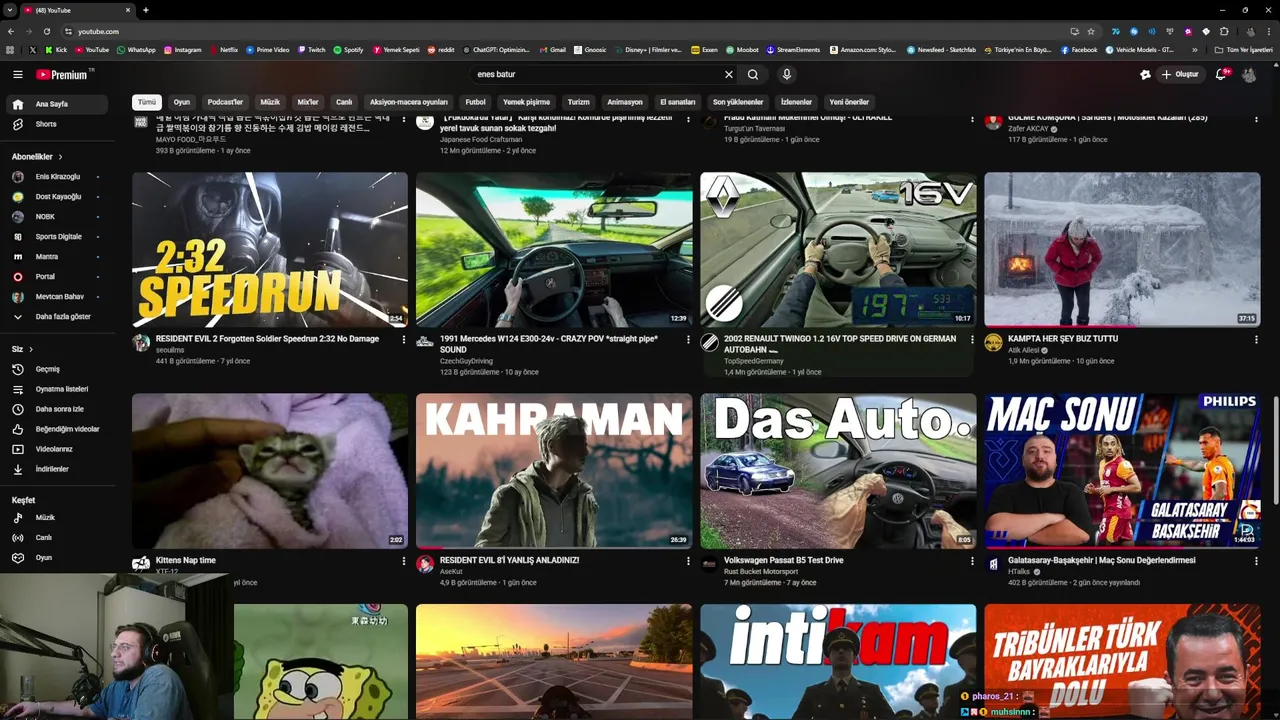1280x720 pixels.
Task: Expand the Siz section chevron
Action: (x=31, y=349)
